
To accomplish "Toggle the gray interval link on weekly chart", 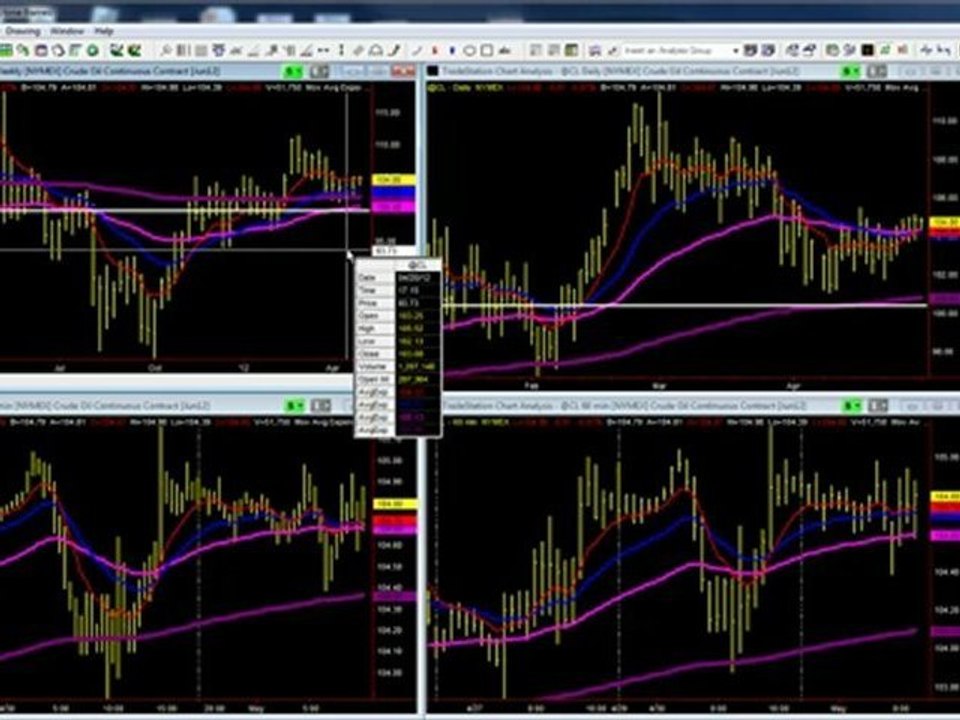I will [x=320, y=72].
